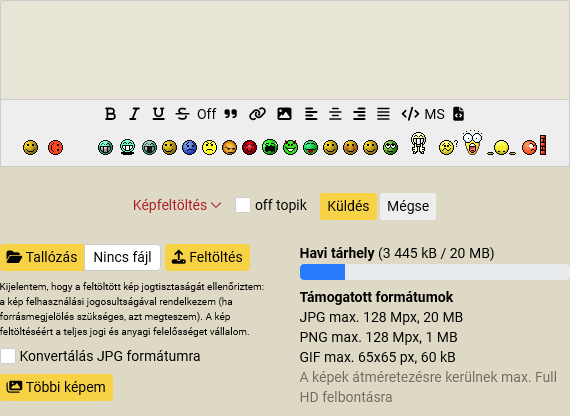Align text left
The width and height of the screenshot is (570, 416).
coord(311,114)
